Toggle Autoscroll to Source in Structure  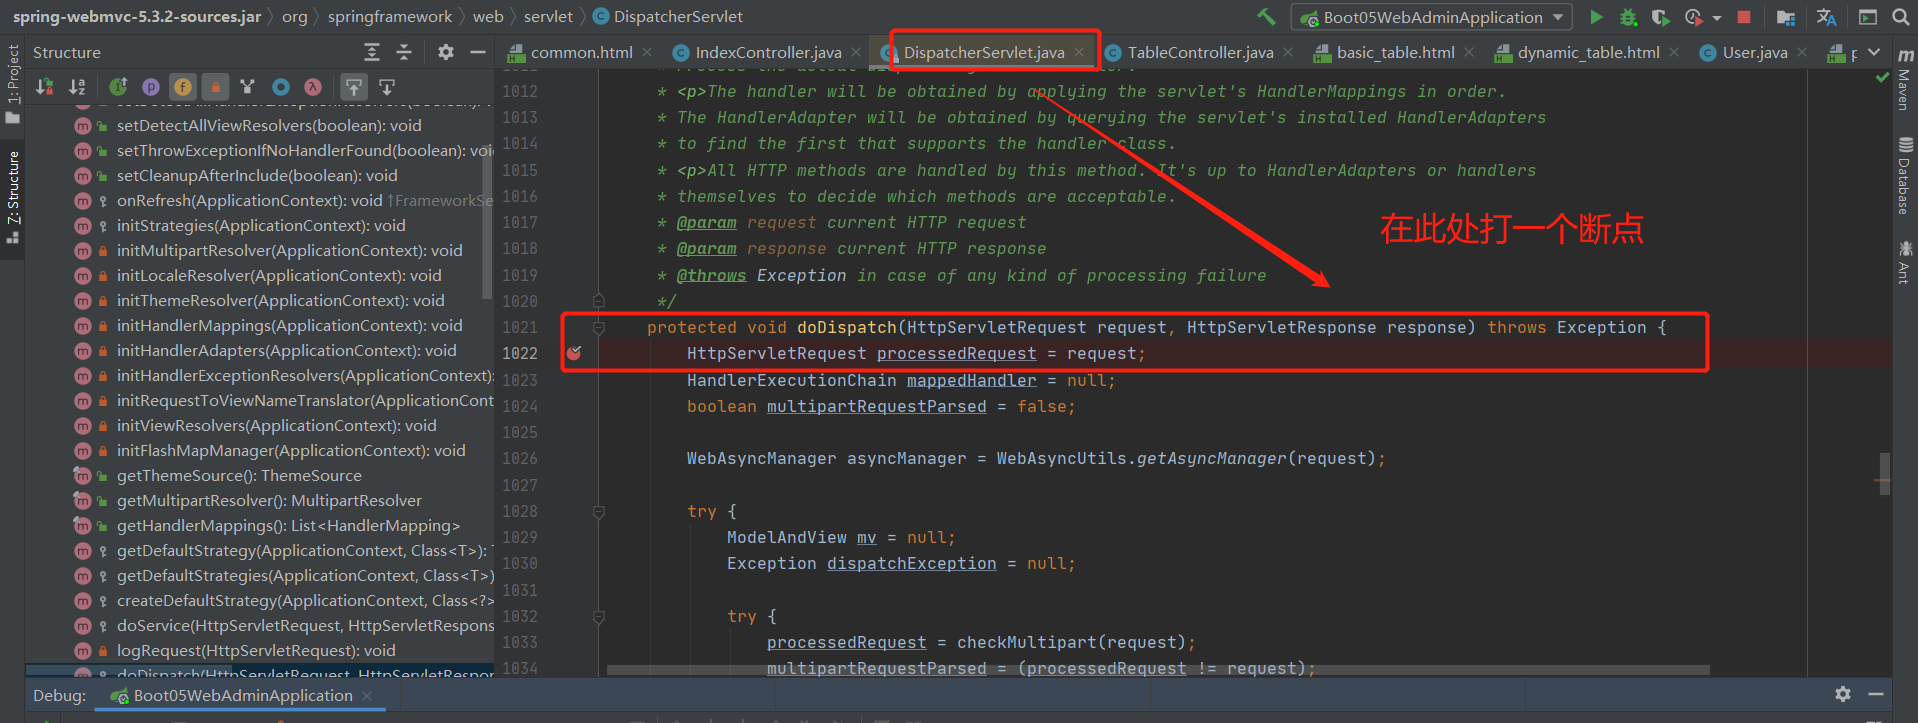point(354,87)
